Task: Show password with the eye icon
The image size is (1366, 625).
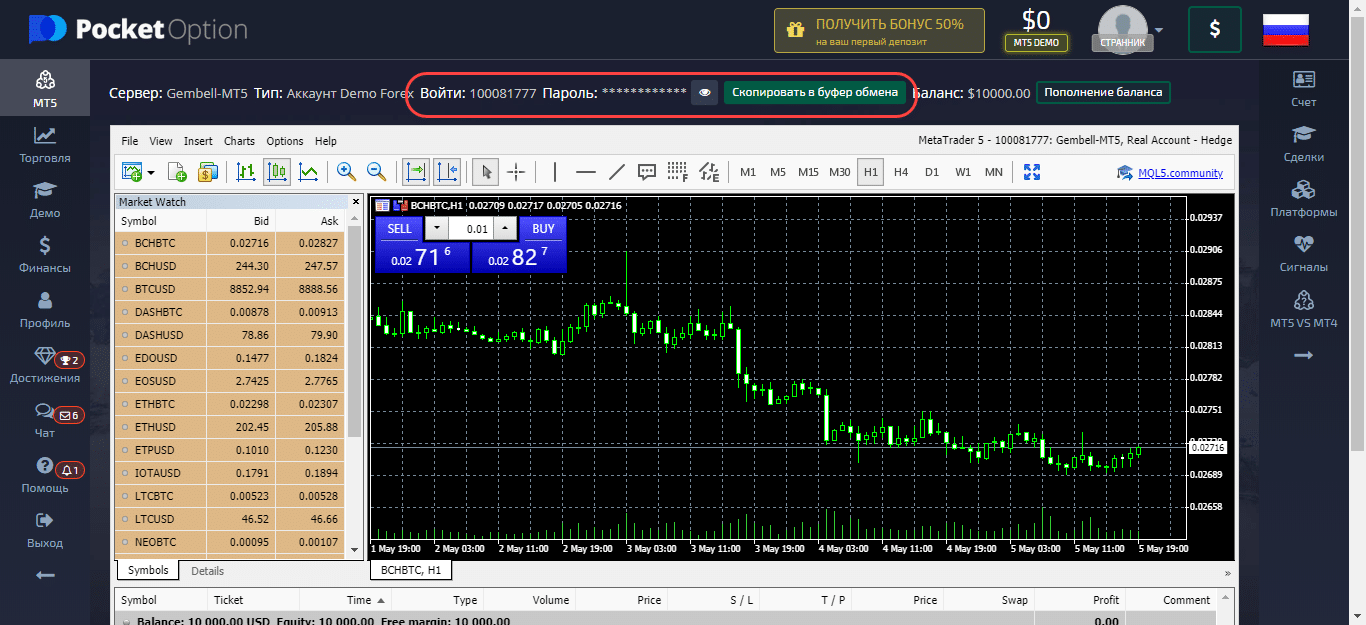Action: [704, 93]
